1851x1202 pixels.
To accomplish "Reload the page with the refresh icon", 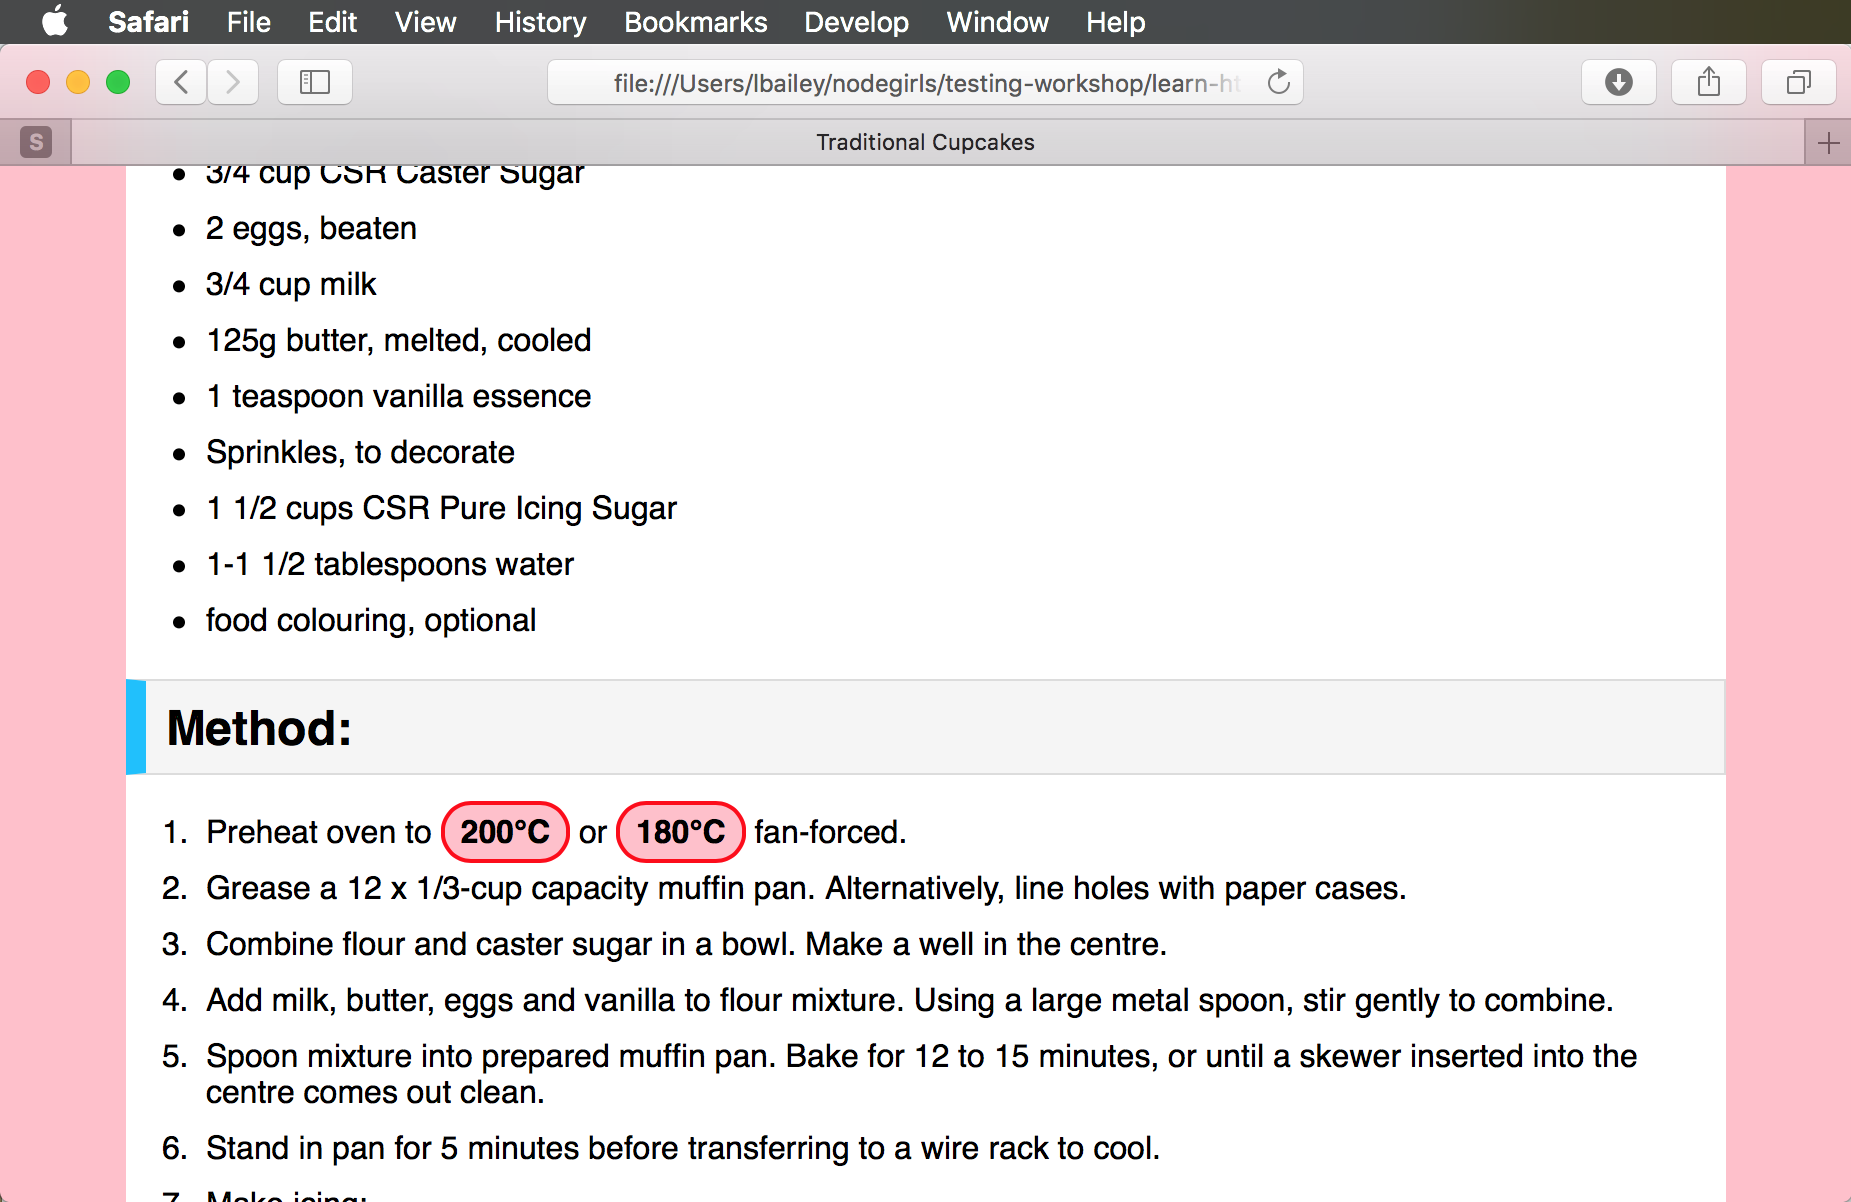I will pyautogui.click(x=1278, y=82).
